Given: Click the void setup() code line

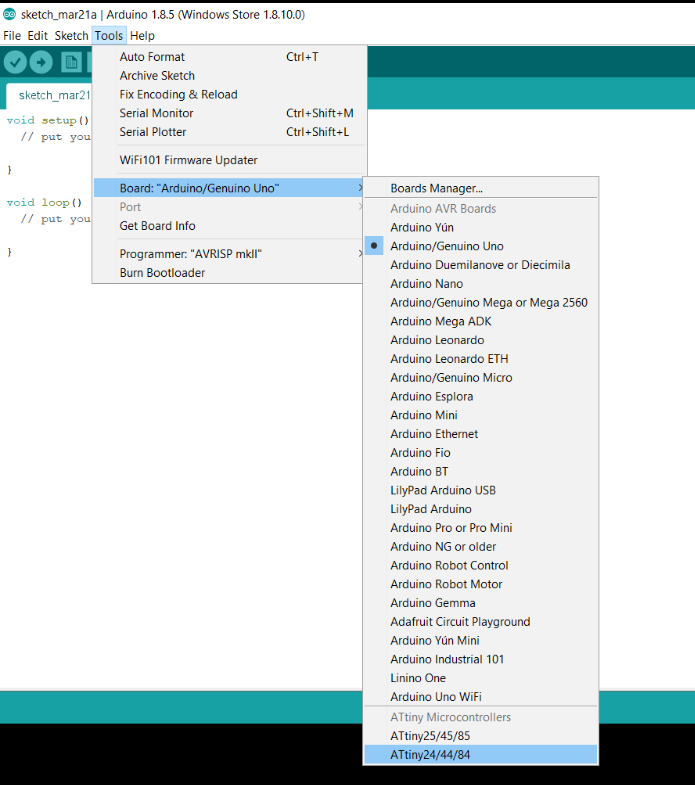Looking at the screenshot, I should click(48, 120).
